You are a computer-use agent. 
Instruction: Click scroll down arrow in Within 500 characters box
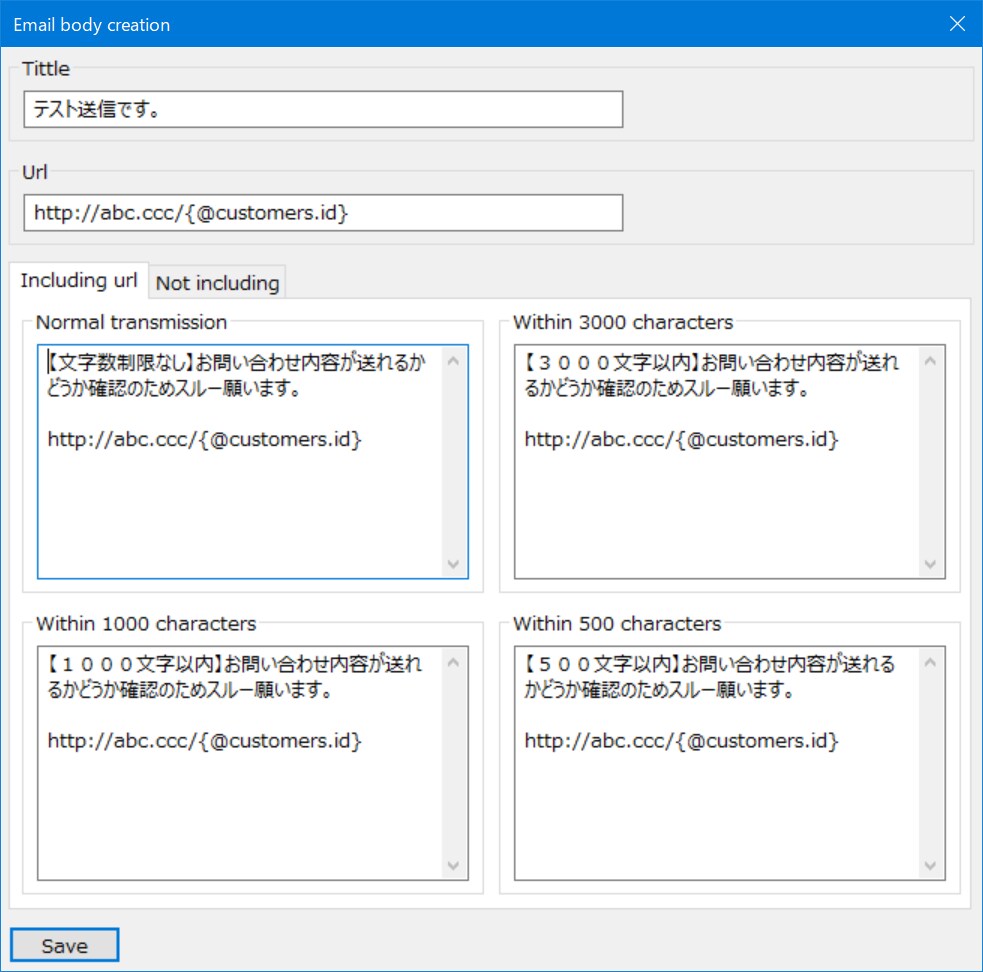(x=931, y=865)
